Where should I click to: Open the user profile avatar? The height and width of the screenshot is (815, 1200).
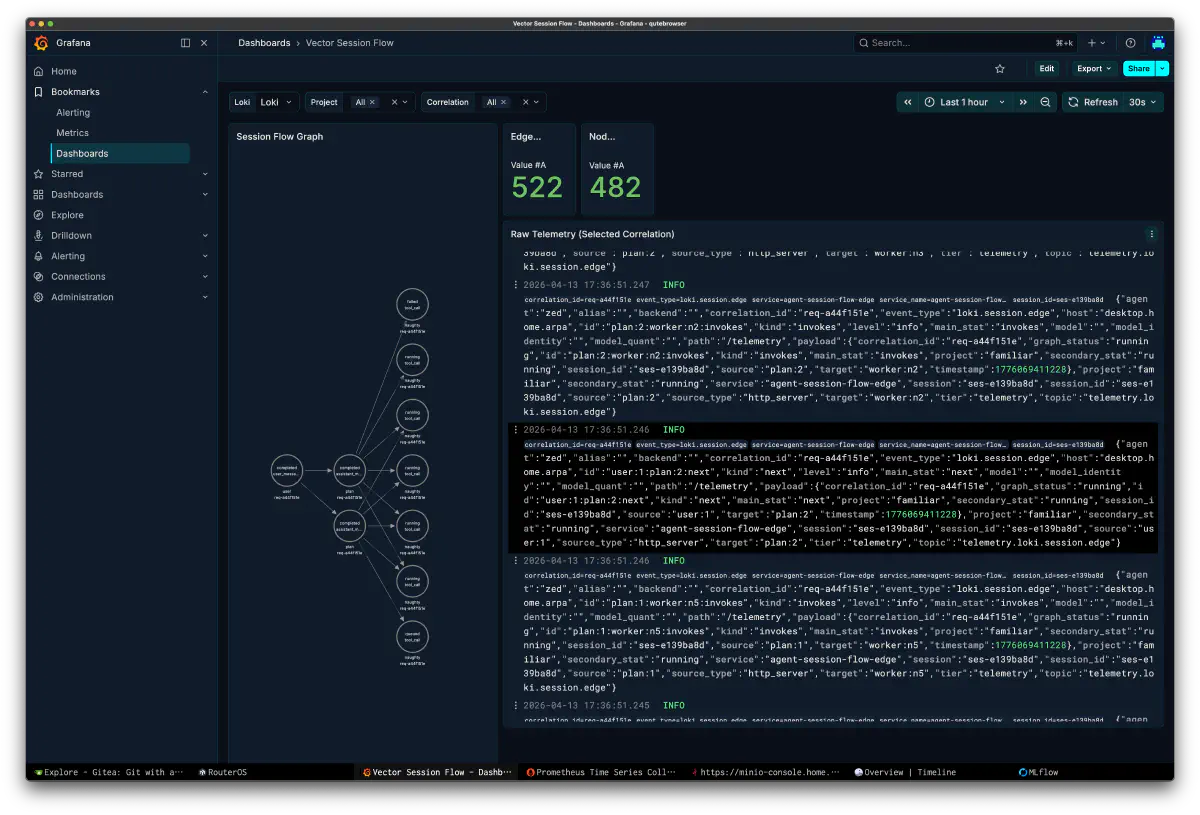click(1158, 43)
